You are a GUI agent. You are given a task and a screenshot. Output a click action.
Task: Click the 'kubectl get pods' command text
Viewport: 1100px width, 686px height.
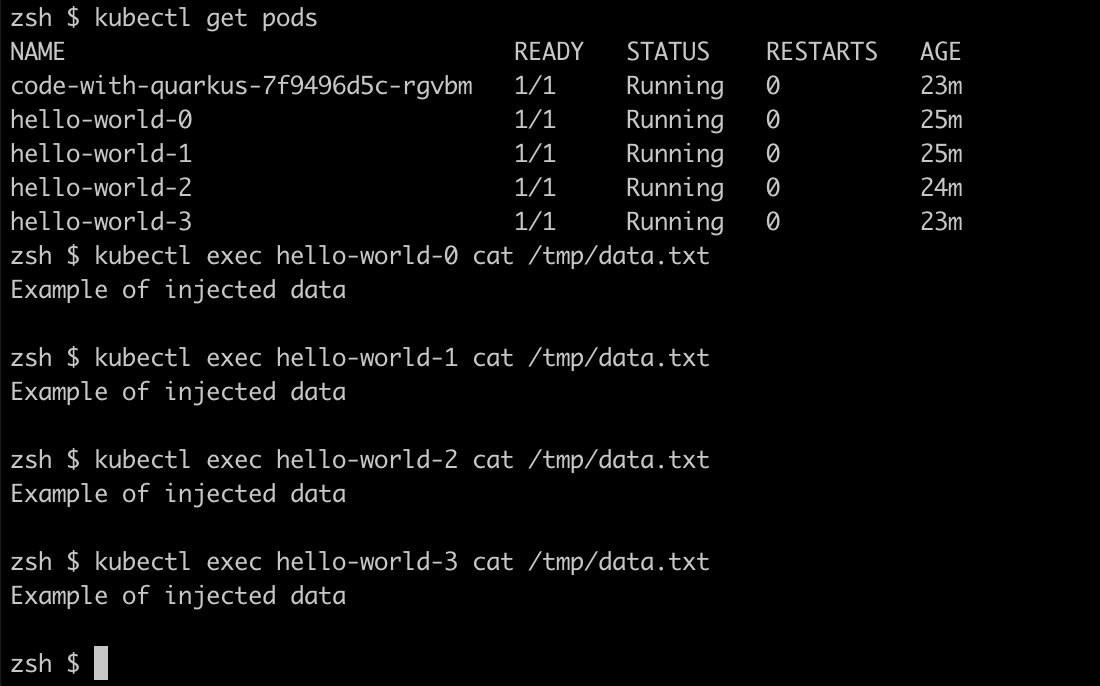(x=206, y=18)
